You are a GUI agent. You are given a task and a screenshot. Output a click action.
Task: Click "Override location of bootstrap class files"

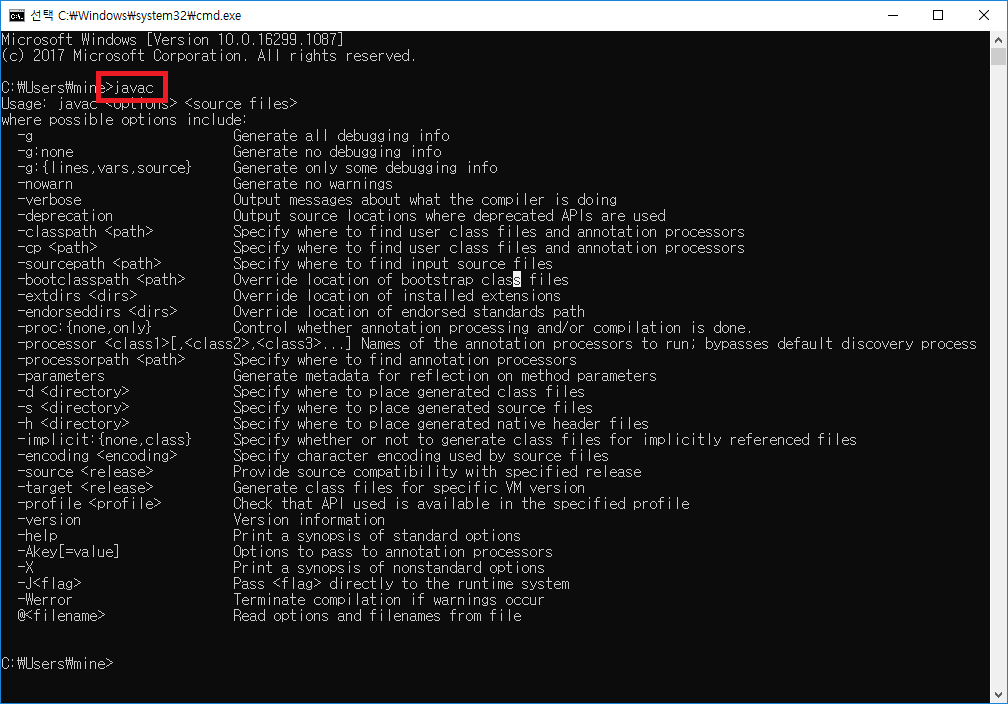(401, 280)
